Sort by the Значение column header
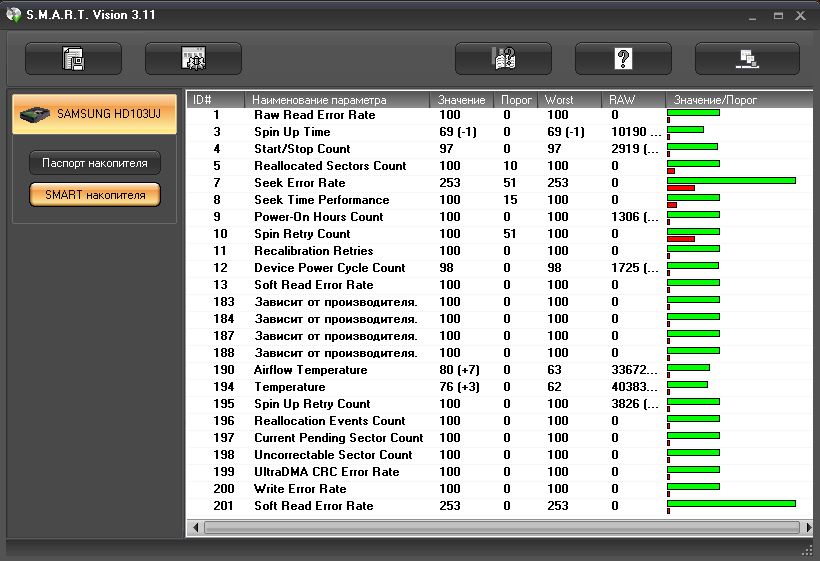 462,99
